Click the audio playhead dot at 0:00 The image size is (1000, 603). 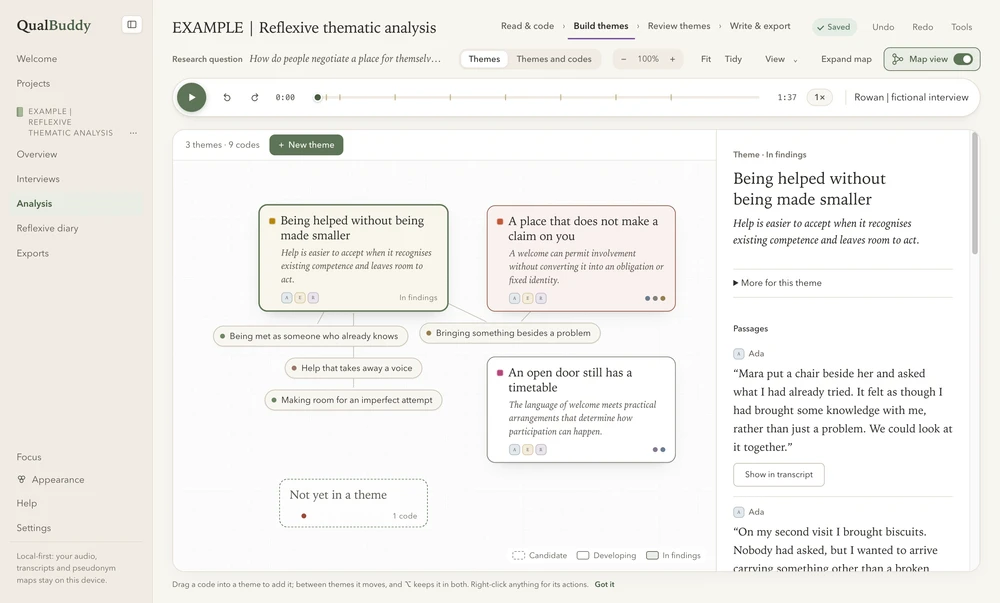point(318,98)
